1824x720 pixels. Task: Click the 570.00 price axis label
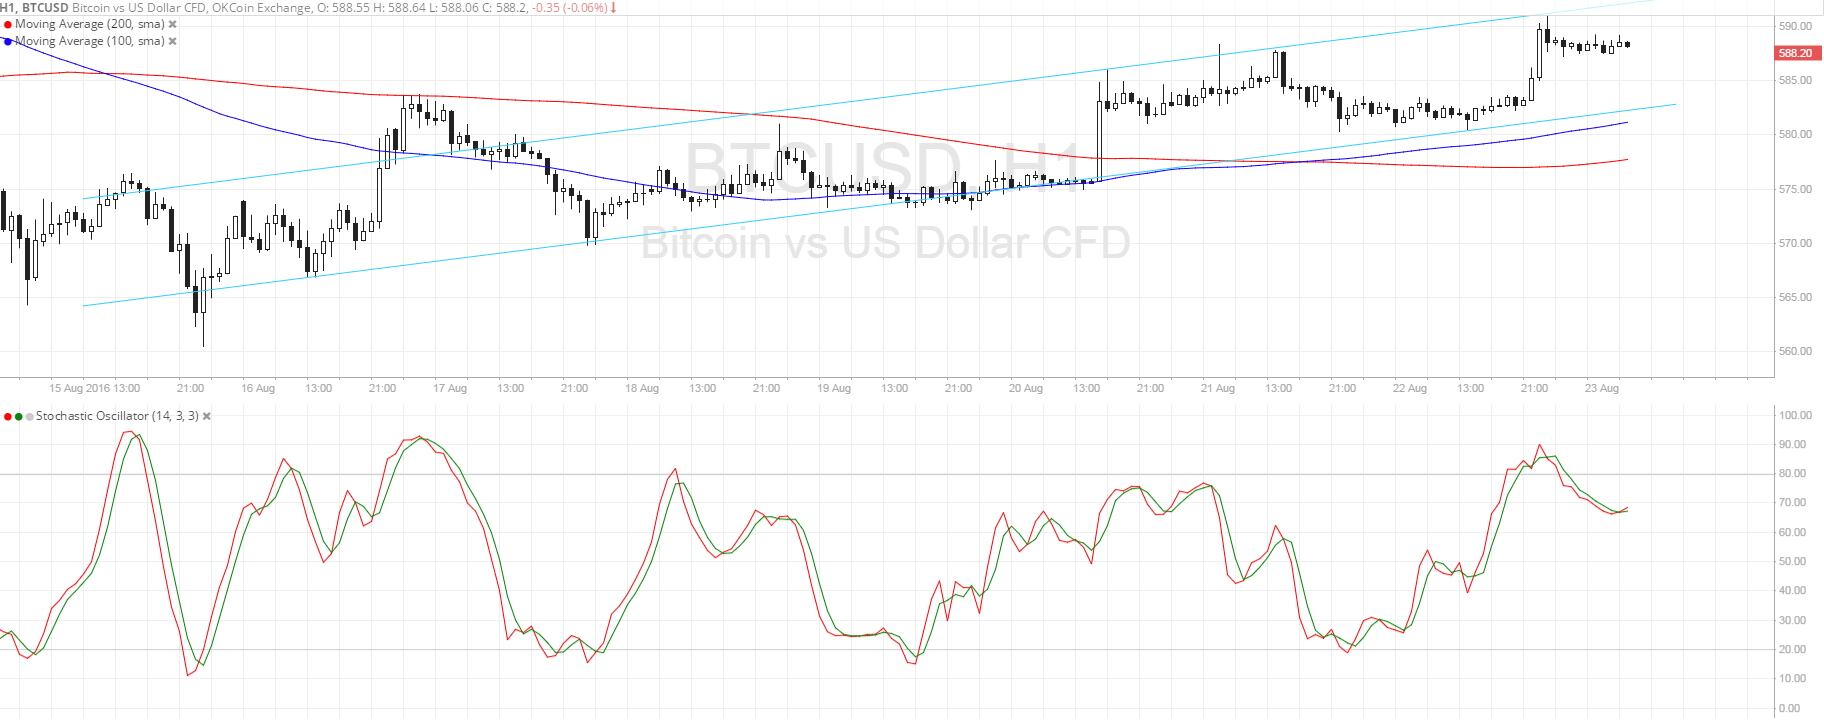[1795, 243]
